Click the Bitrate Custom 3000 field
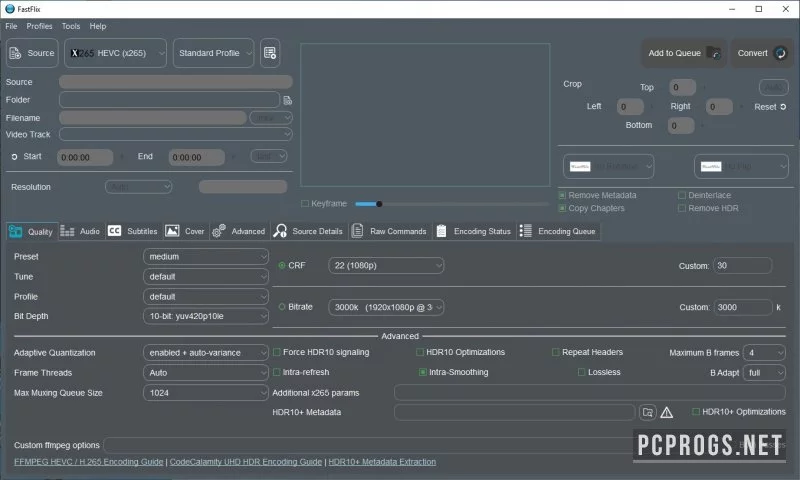This screenshot has height=480, width=800. coord(742,307)
